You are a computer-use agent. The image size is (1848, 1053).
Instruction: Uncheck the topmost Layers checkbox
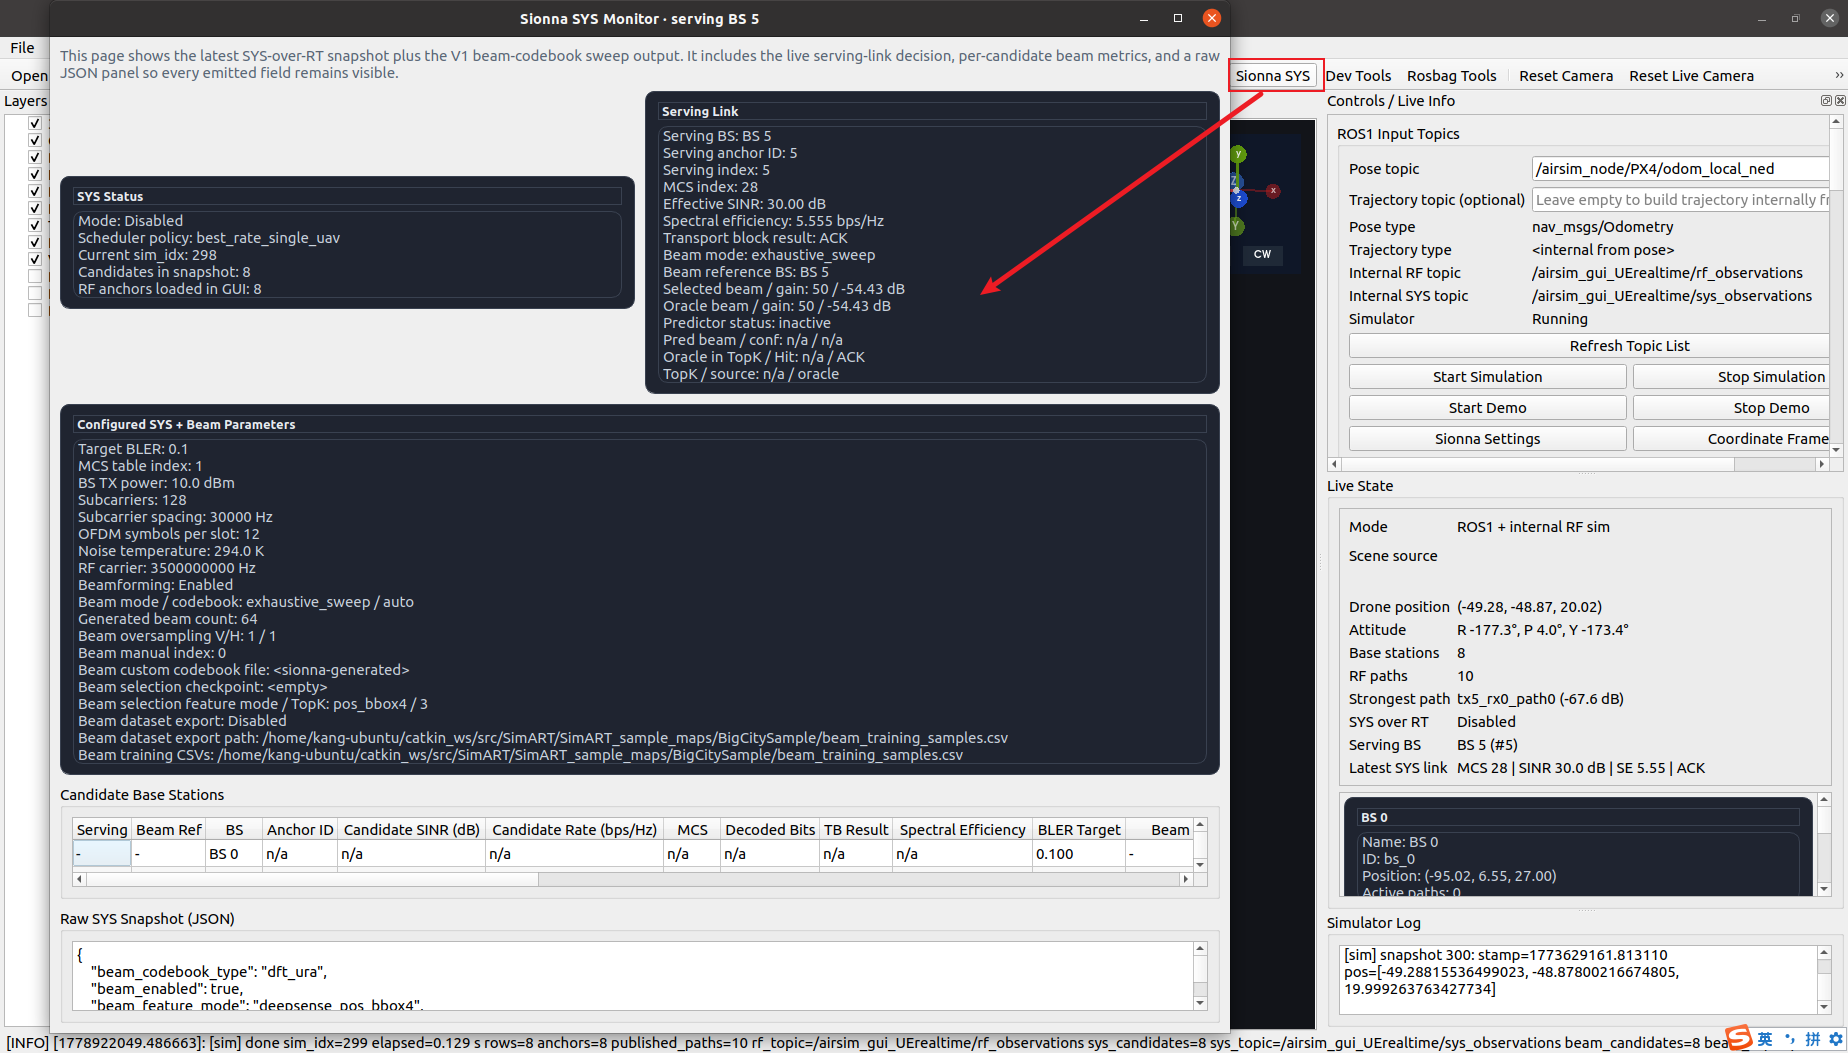[x=35, y=123]
